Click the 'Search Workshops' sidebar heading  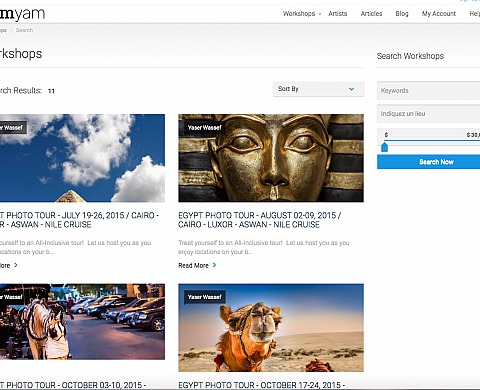(x=410, y=56)
